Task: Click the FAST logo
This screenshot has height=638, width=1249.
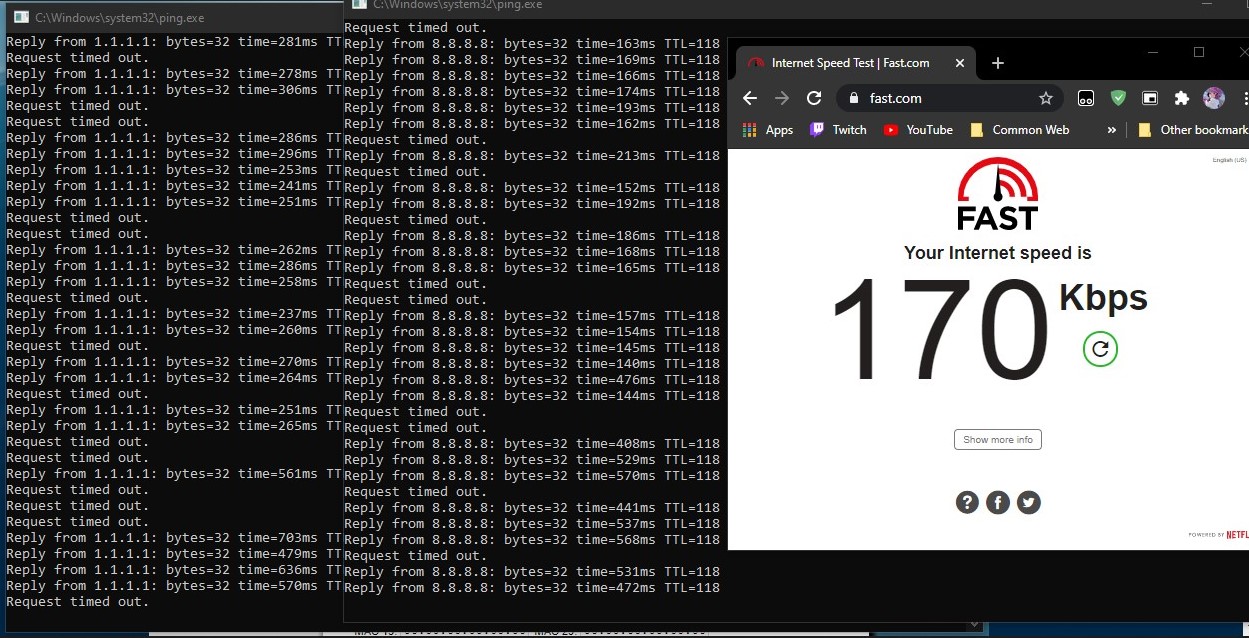Action: [x=997, y=195]
